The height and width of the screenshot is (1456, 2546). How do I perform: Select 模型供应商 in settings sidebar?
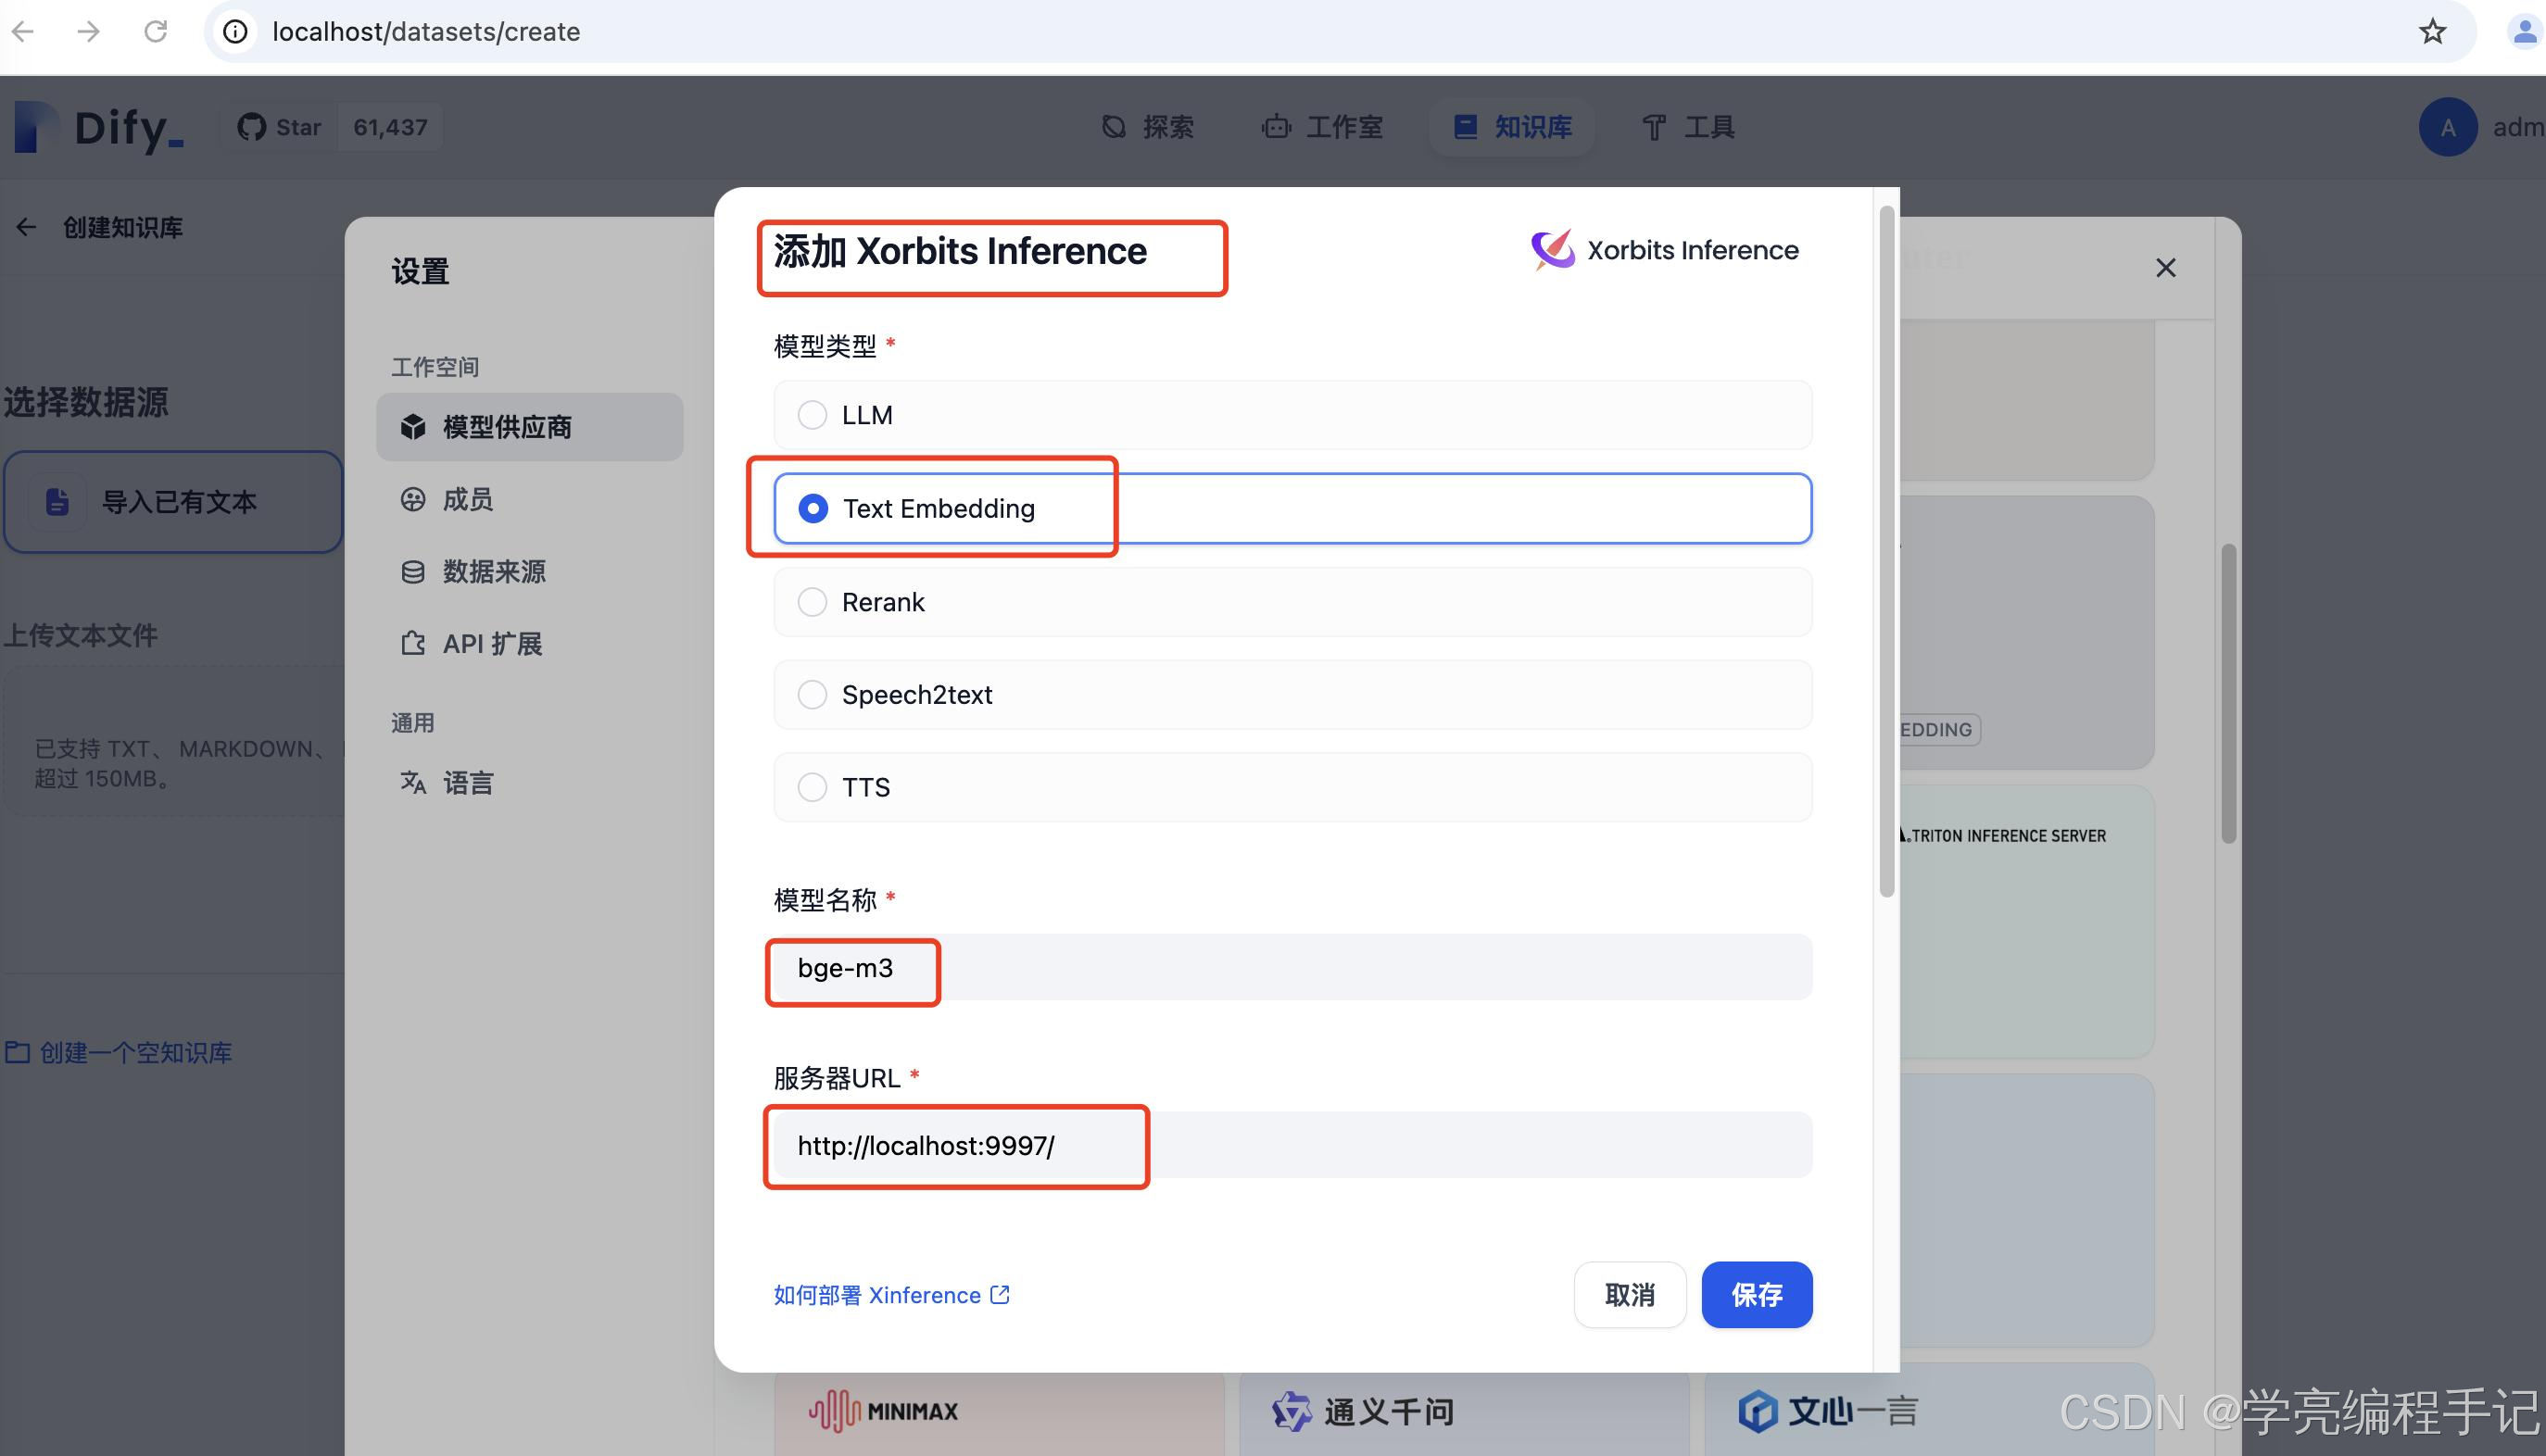point(529,427)
